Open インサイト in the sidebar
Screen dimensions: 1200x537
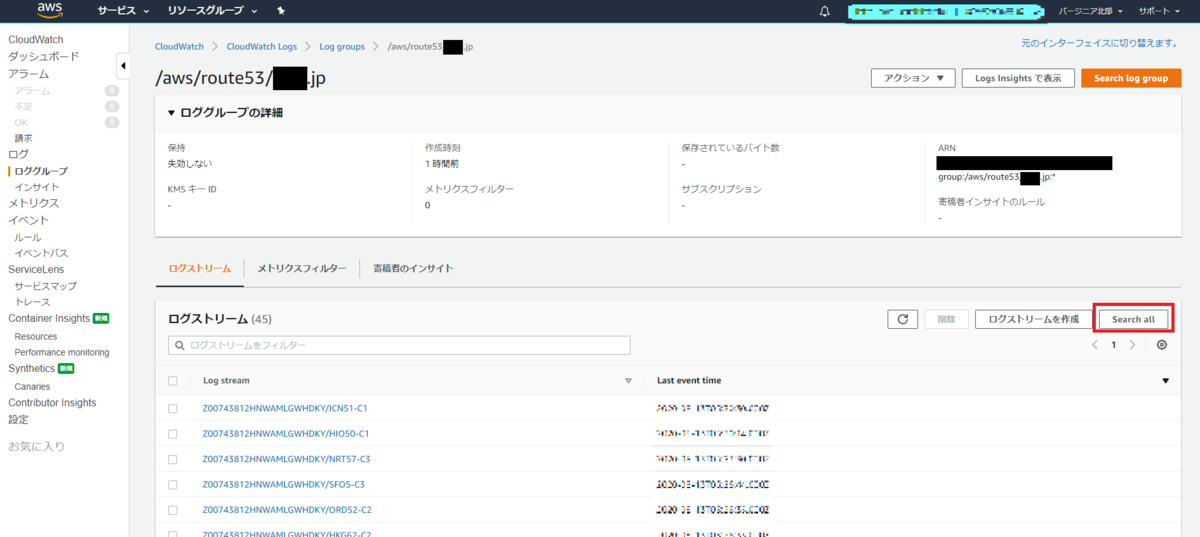[x=37, y=187]
